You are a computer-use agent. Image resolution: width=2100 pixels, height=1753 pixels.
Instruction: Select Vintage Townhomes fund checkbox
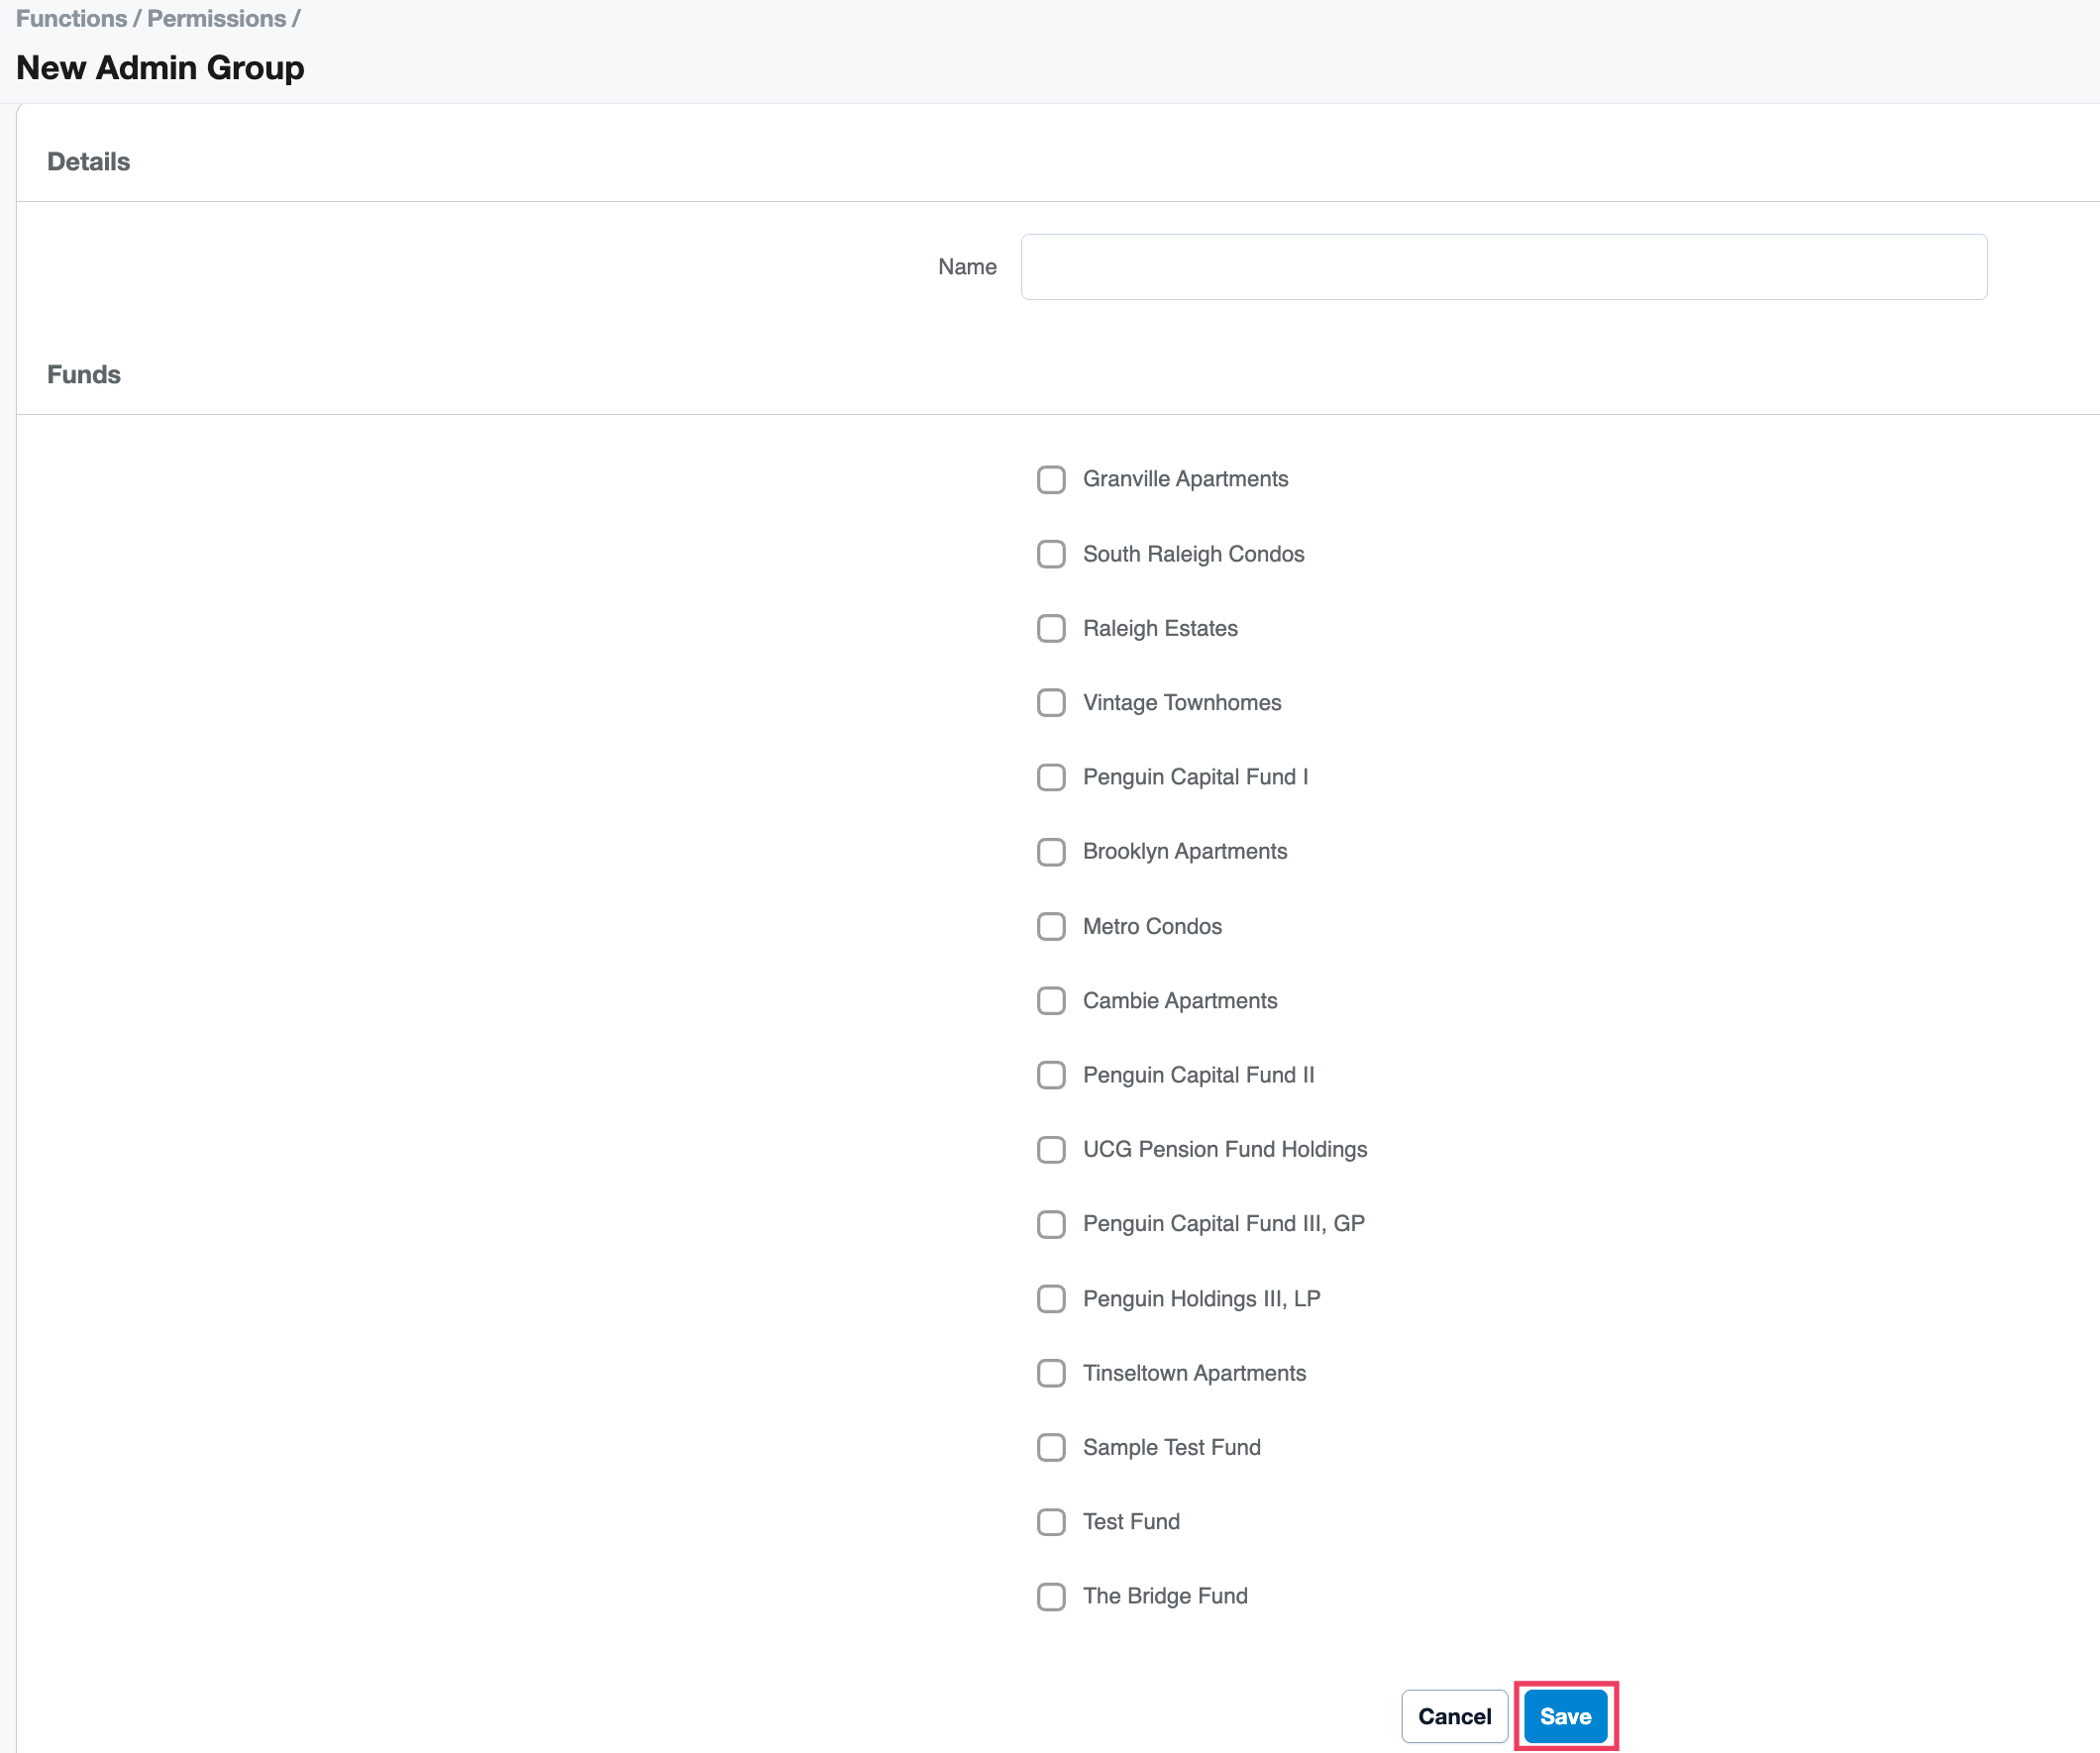point(1050,703)
